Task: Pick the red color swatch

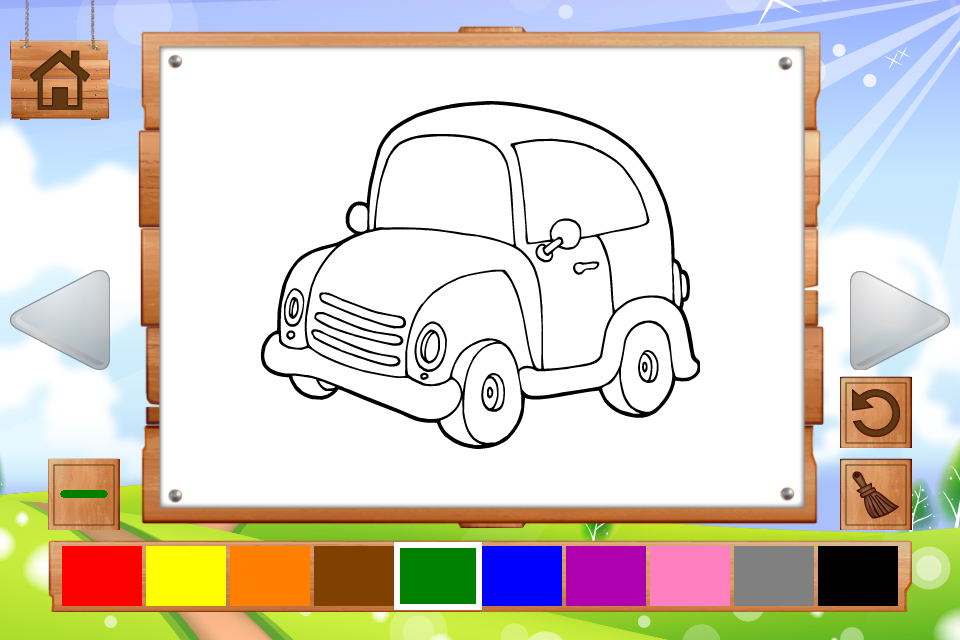Action: [x=102, y=576]
